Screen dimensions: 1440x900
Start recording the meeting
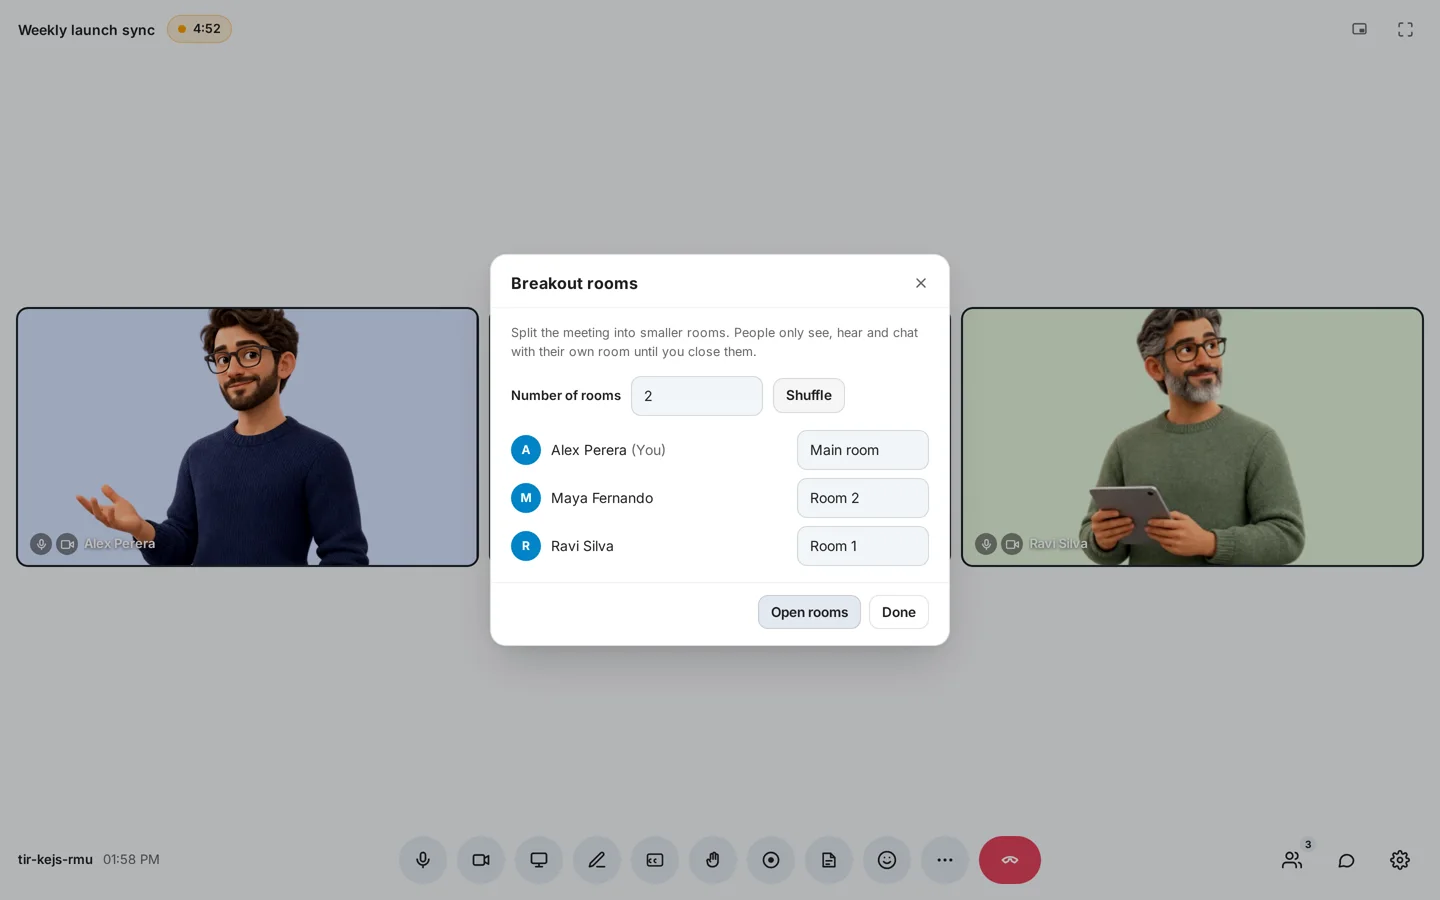coord(771,860)
